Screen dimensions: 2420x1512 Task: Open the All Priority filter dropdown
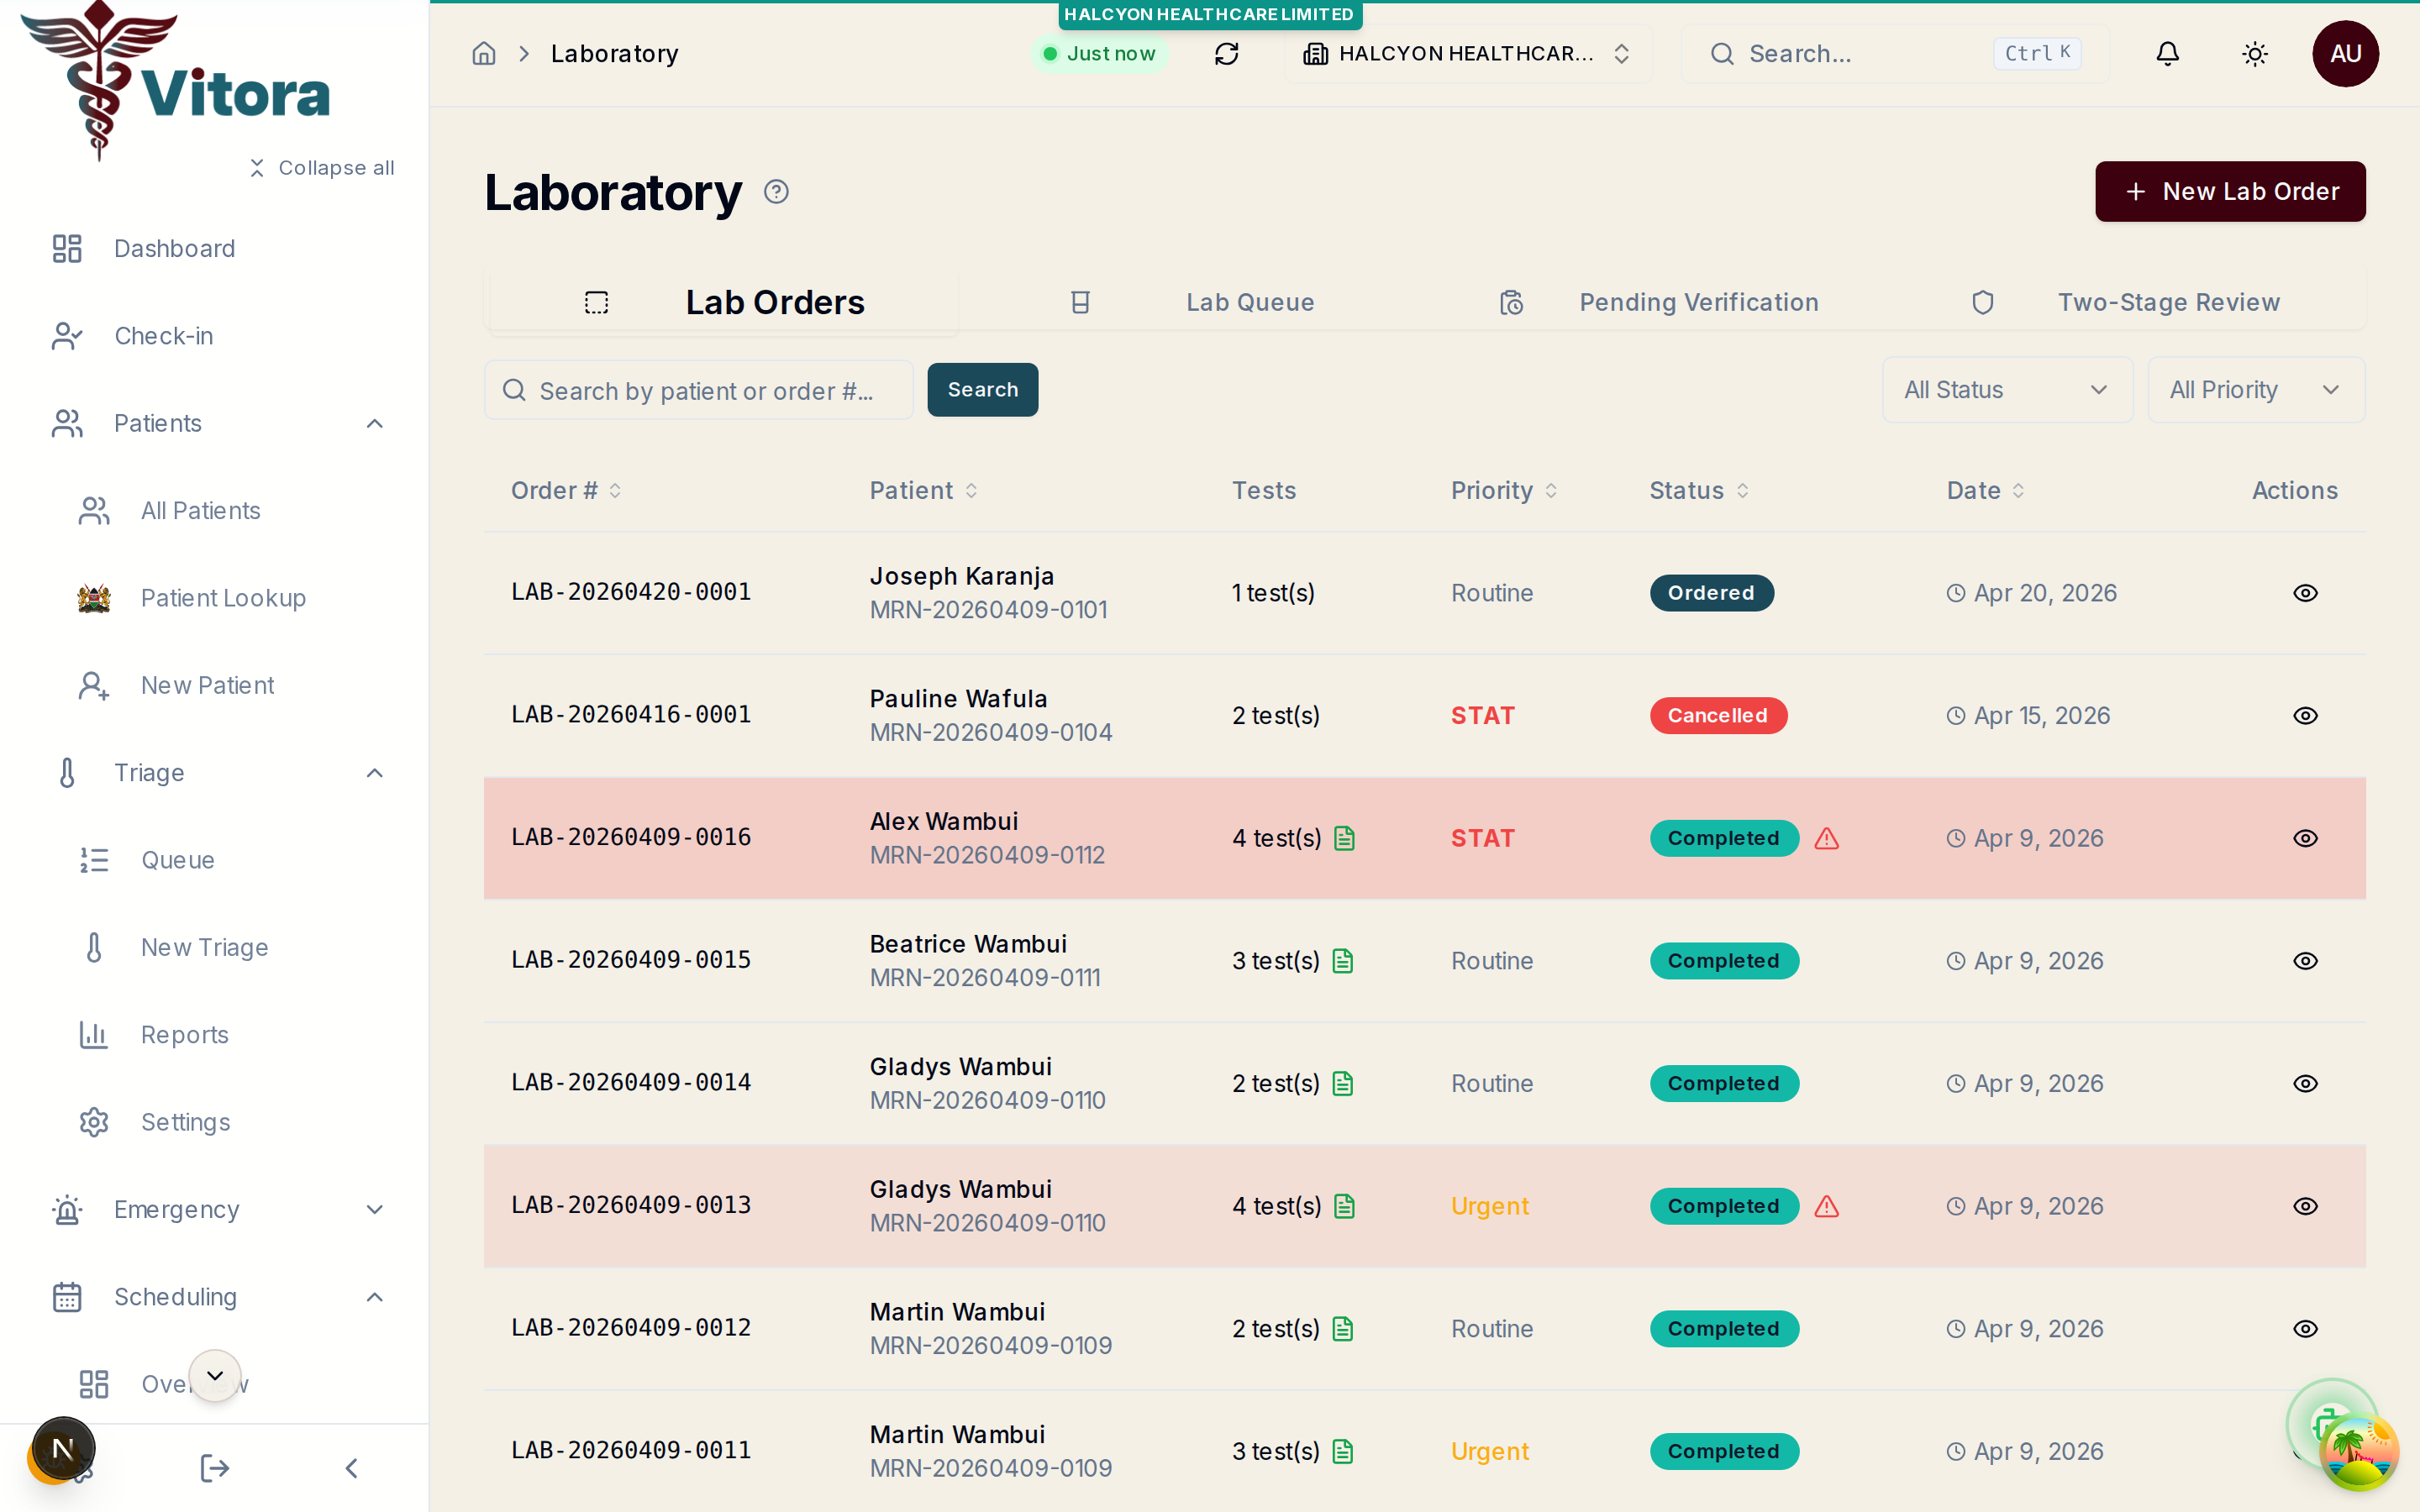click(x=2256, y=390)
